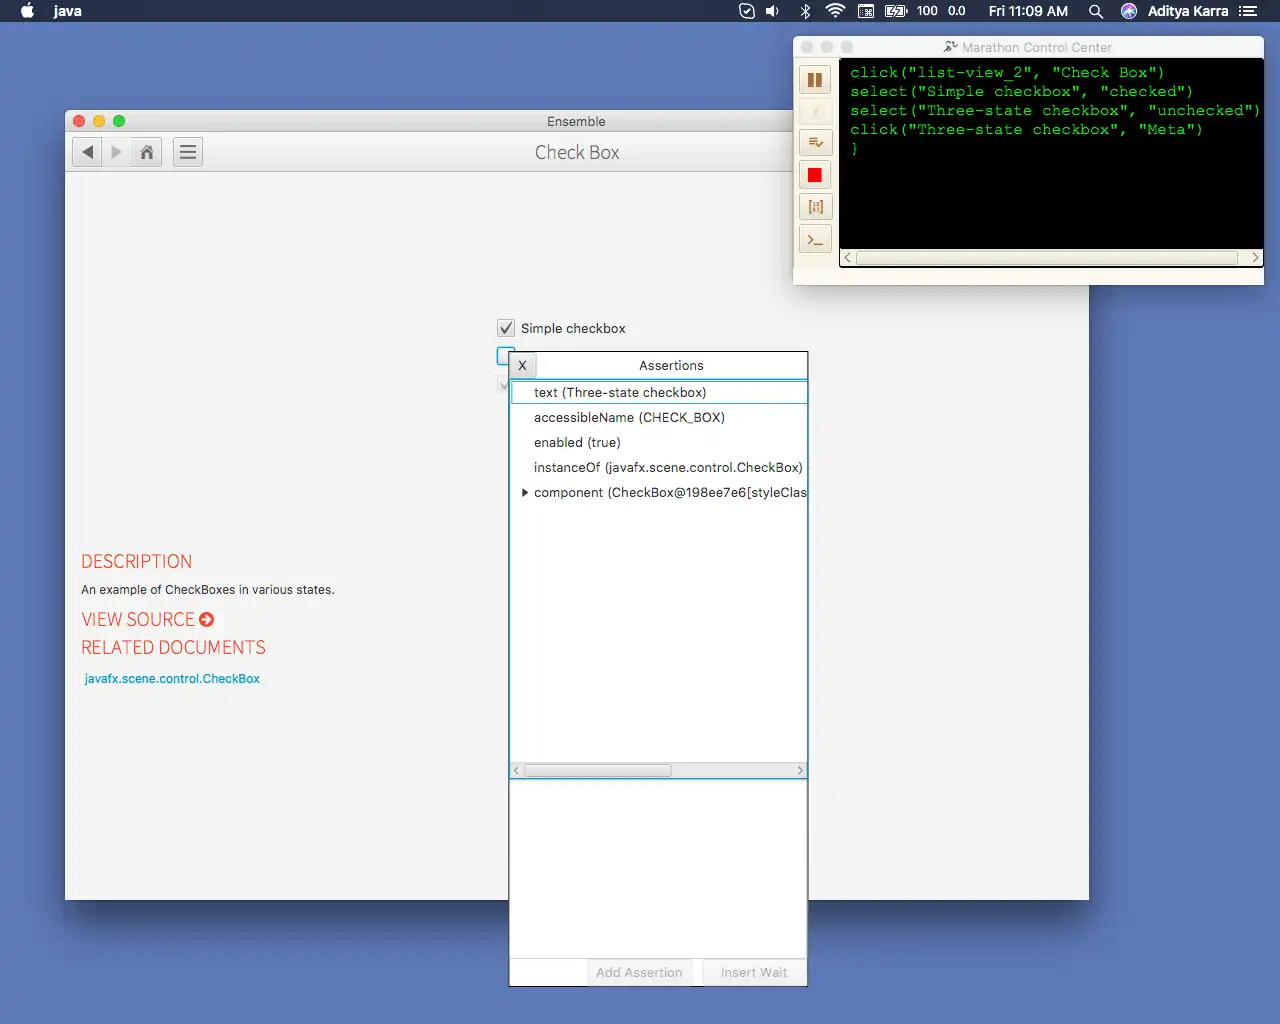This screenshot has width=1280, height=1024.
Task: Click the empty assertion value text area
Action: 658,868
